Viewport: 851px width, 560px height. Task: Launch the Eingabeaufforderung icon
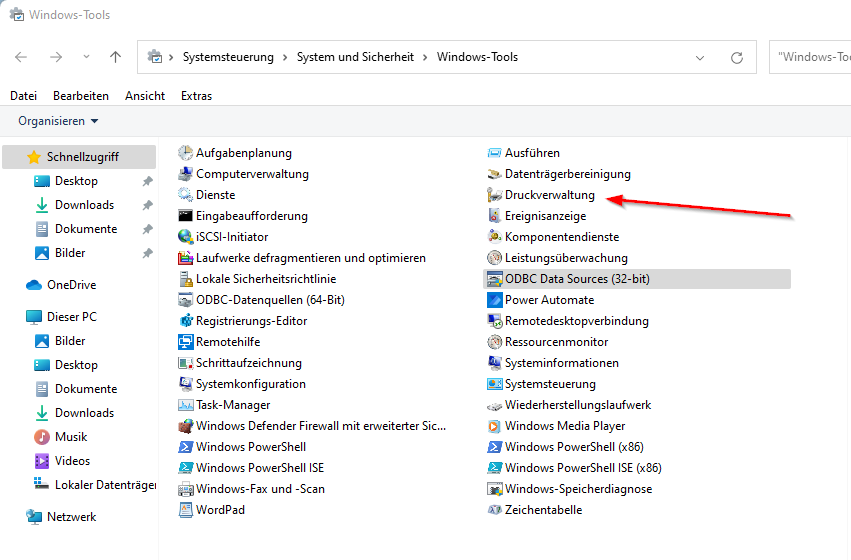click(x=186, y=216)
